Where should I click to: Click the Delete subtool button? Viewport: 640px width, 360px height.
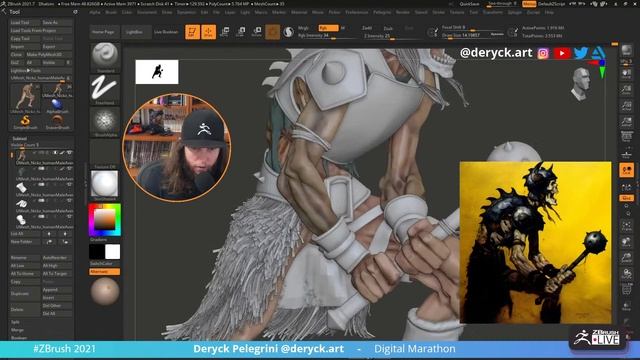pyautogui.click(x=25, y=310)
